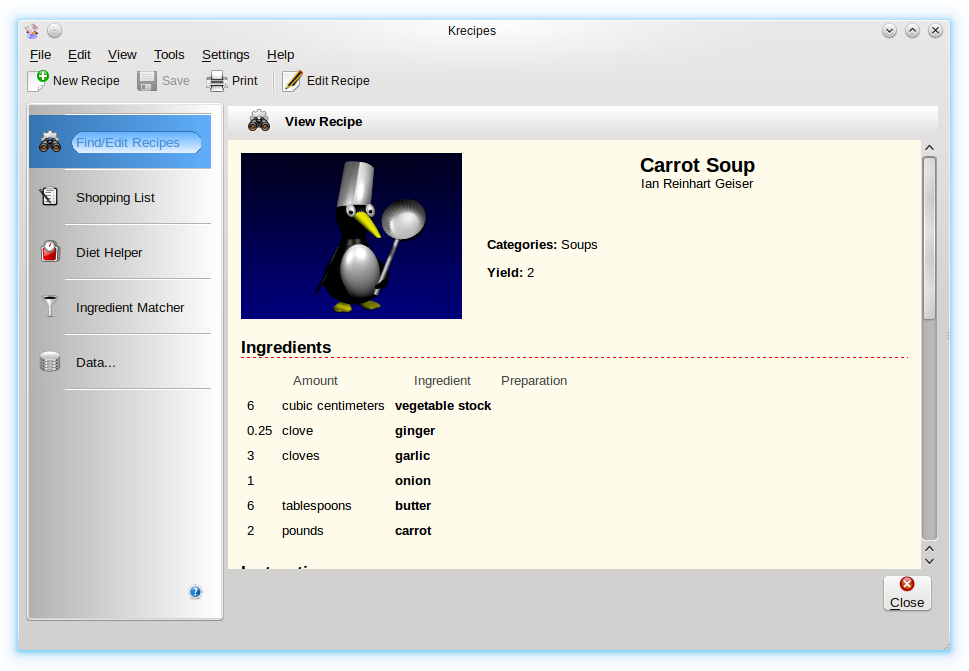Click the author name Ian Reinhart Geiser
Image resolution: width=969 pixels, height=671 pixels.
click(696, 184)
